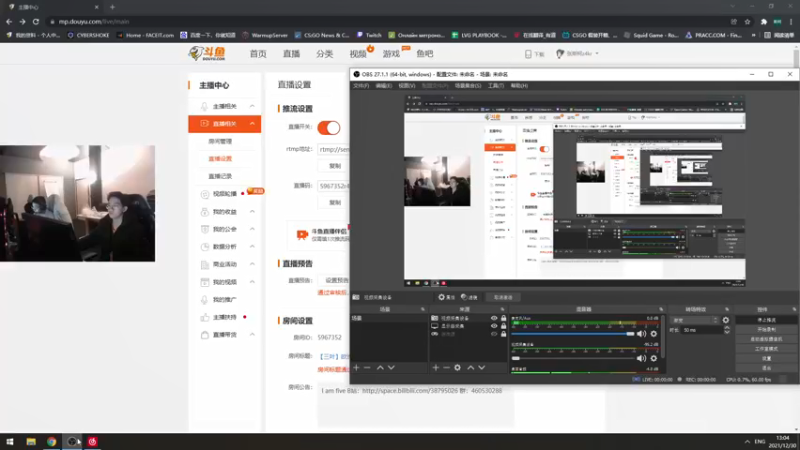The width and height of the screenshot is (800, 450).
Task: Open the 工具 menu in OBS
Action: tap(495, 86)
